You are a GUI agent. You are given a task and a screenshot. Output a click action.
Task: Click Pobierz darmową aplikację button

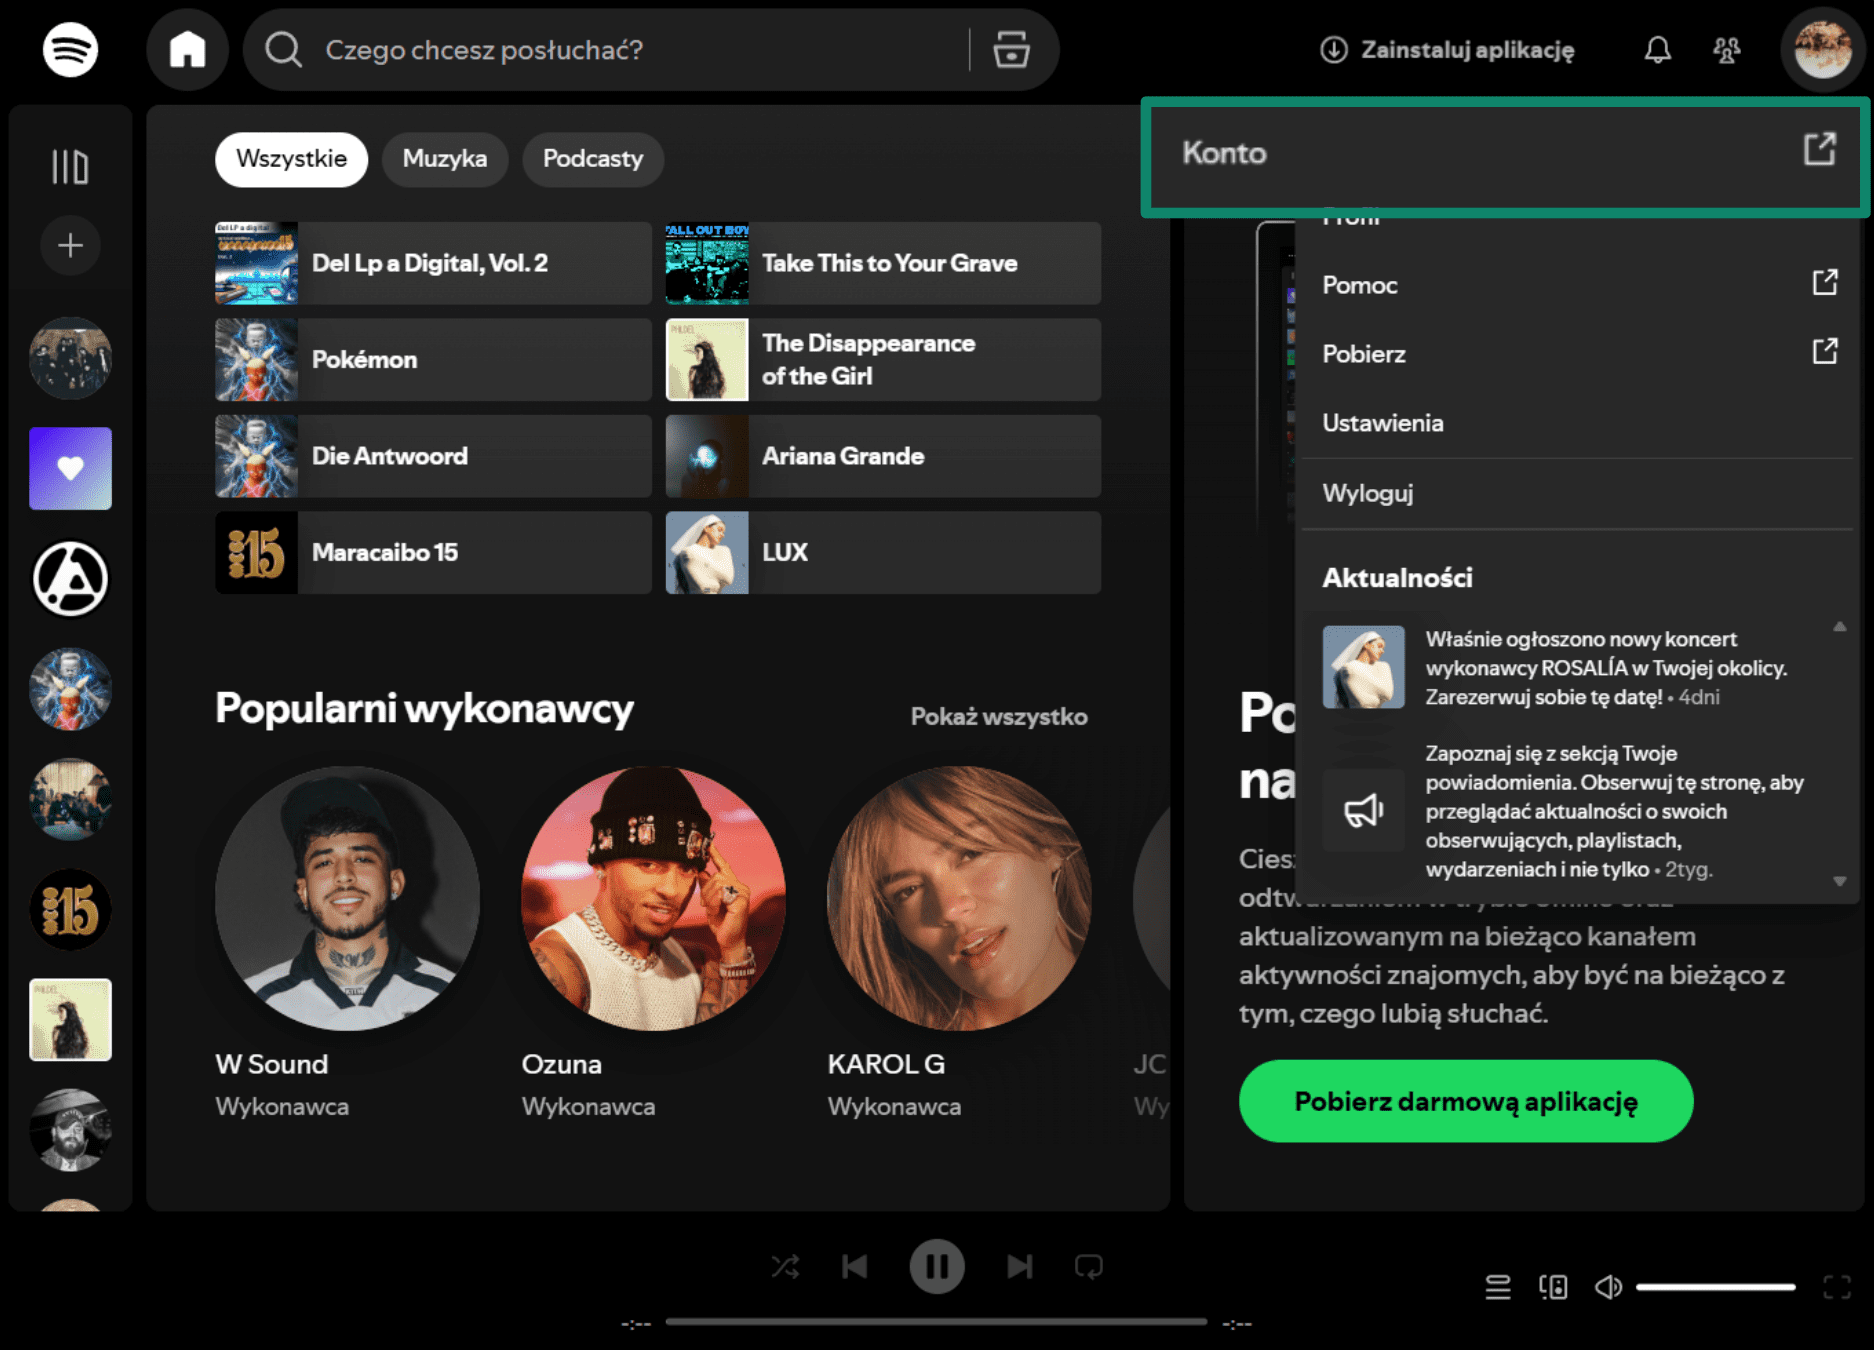click(x=1465, y=1101)
